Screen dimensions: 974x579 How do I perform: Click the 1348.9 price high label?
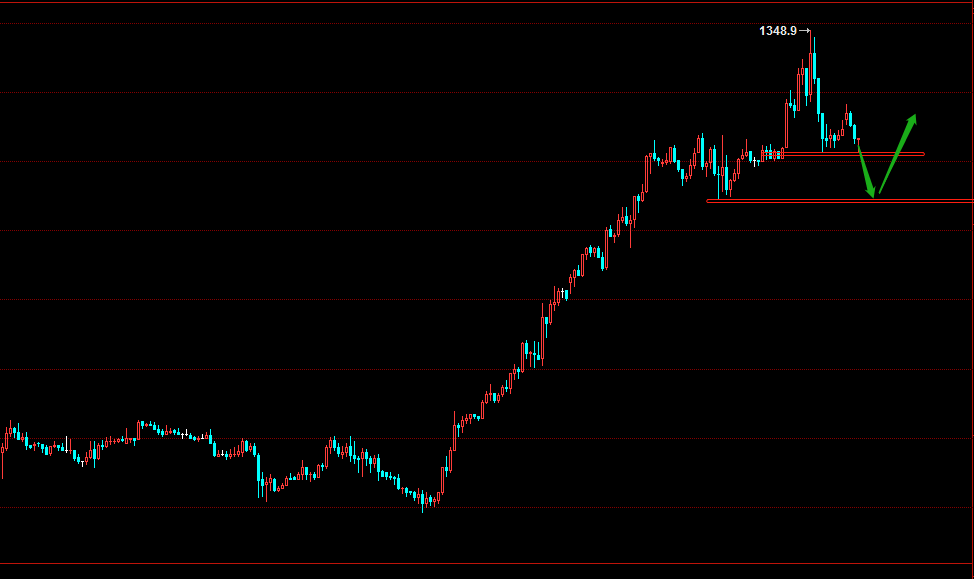[778, 31]
